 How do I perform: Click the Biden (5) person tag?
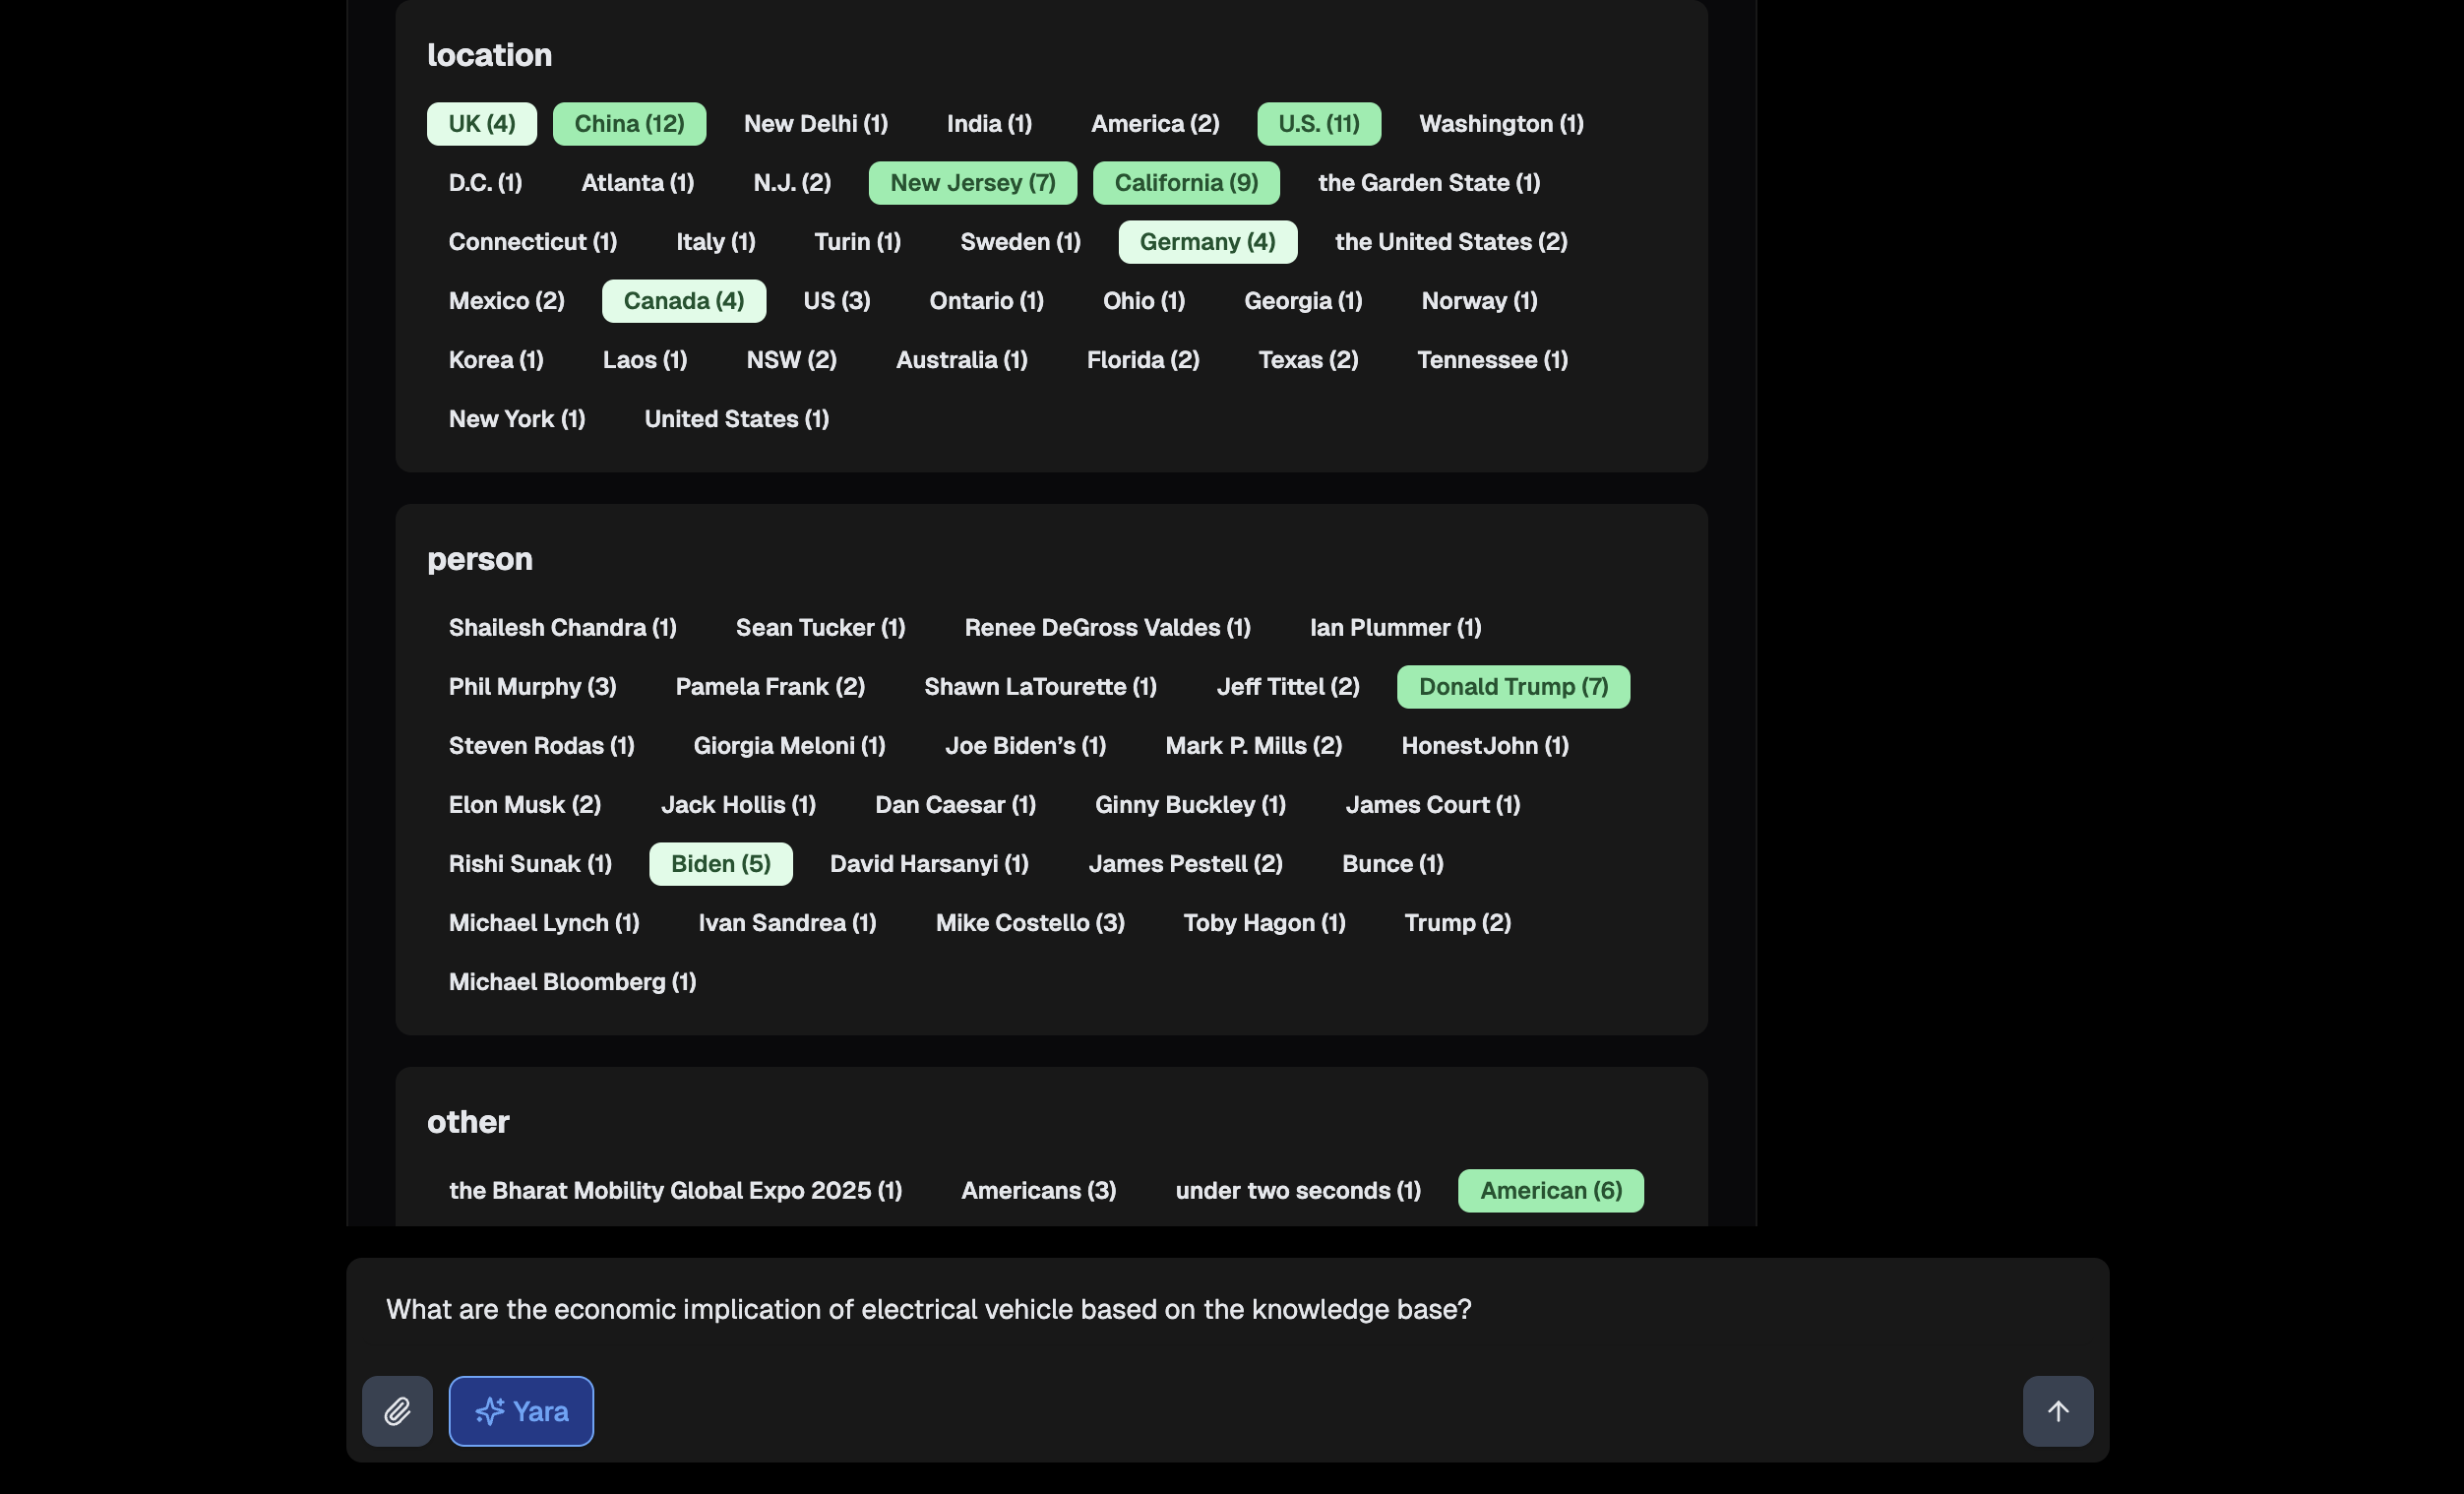click(720, 864)
